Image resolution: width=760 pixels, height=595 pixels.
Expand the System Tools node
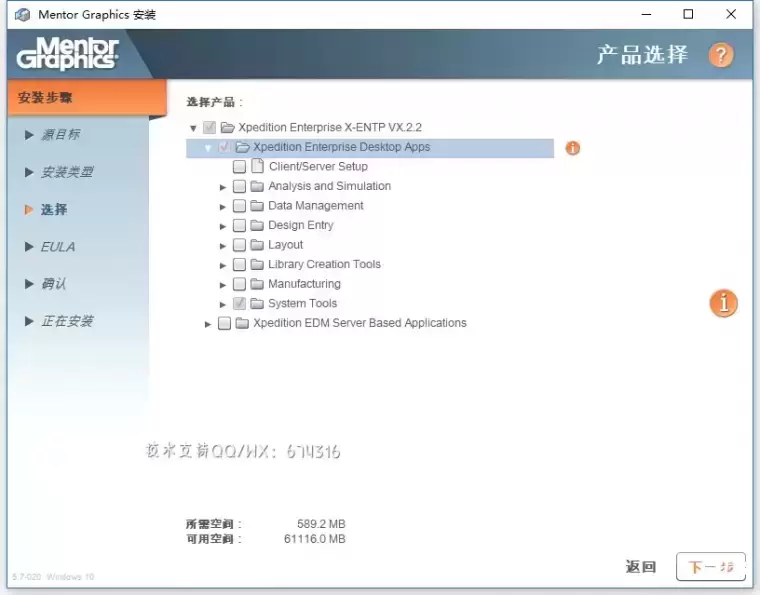[x=222, y=304]
